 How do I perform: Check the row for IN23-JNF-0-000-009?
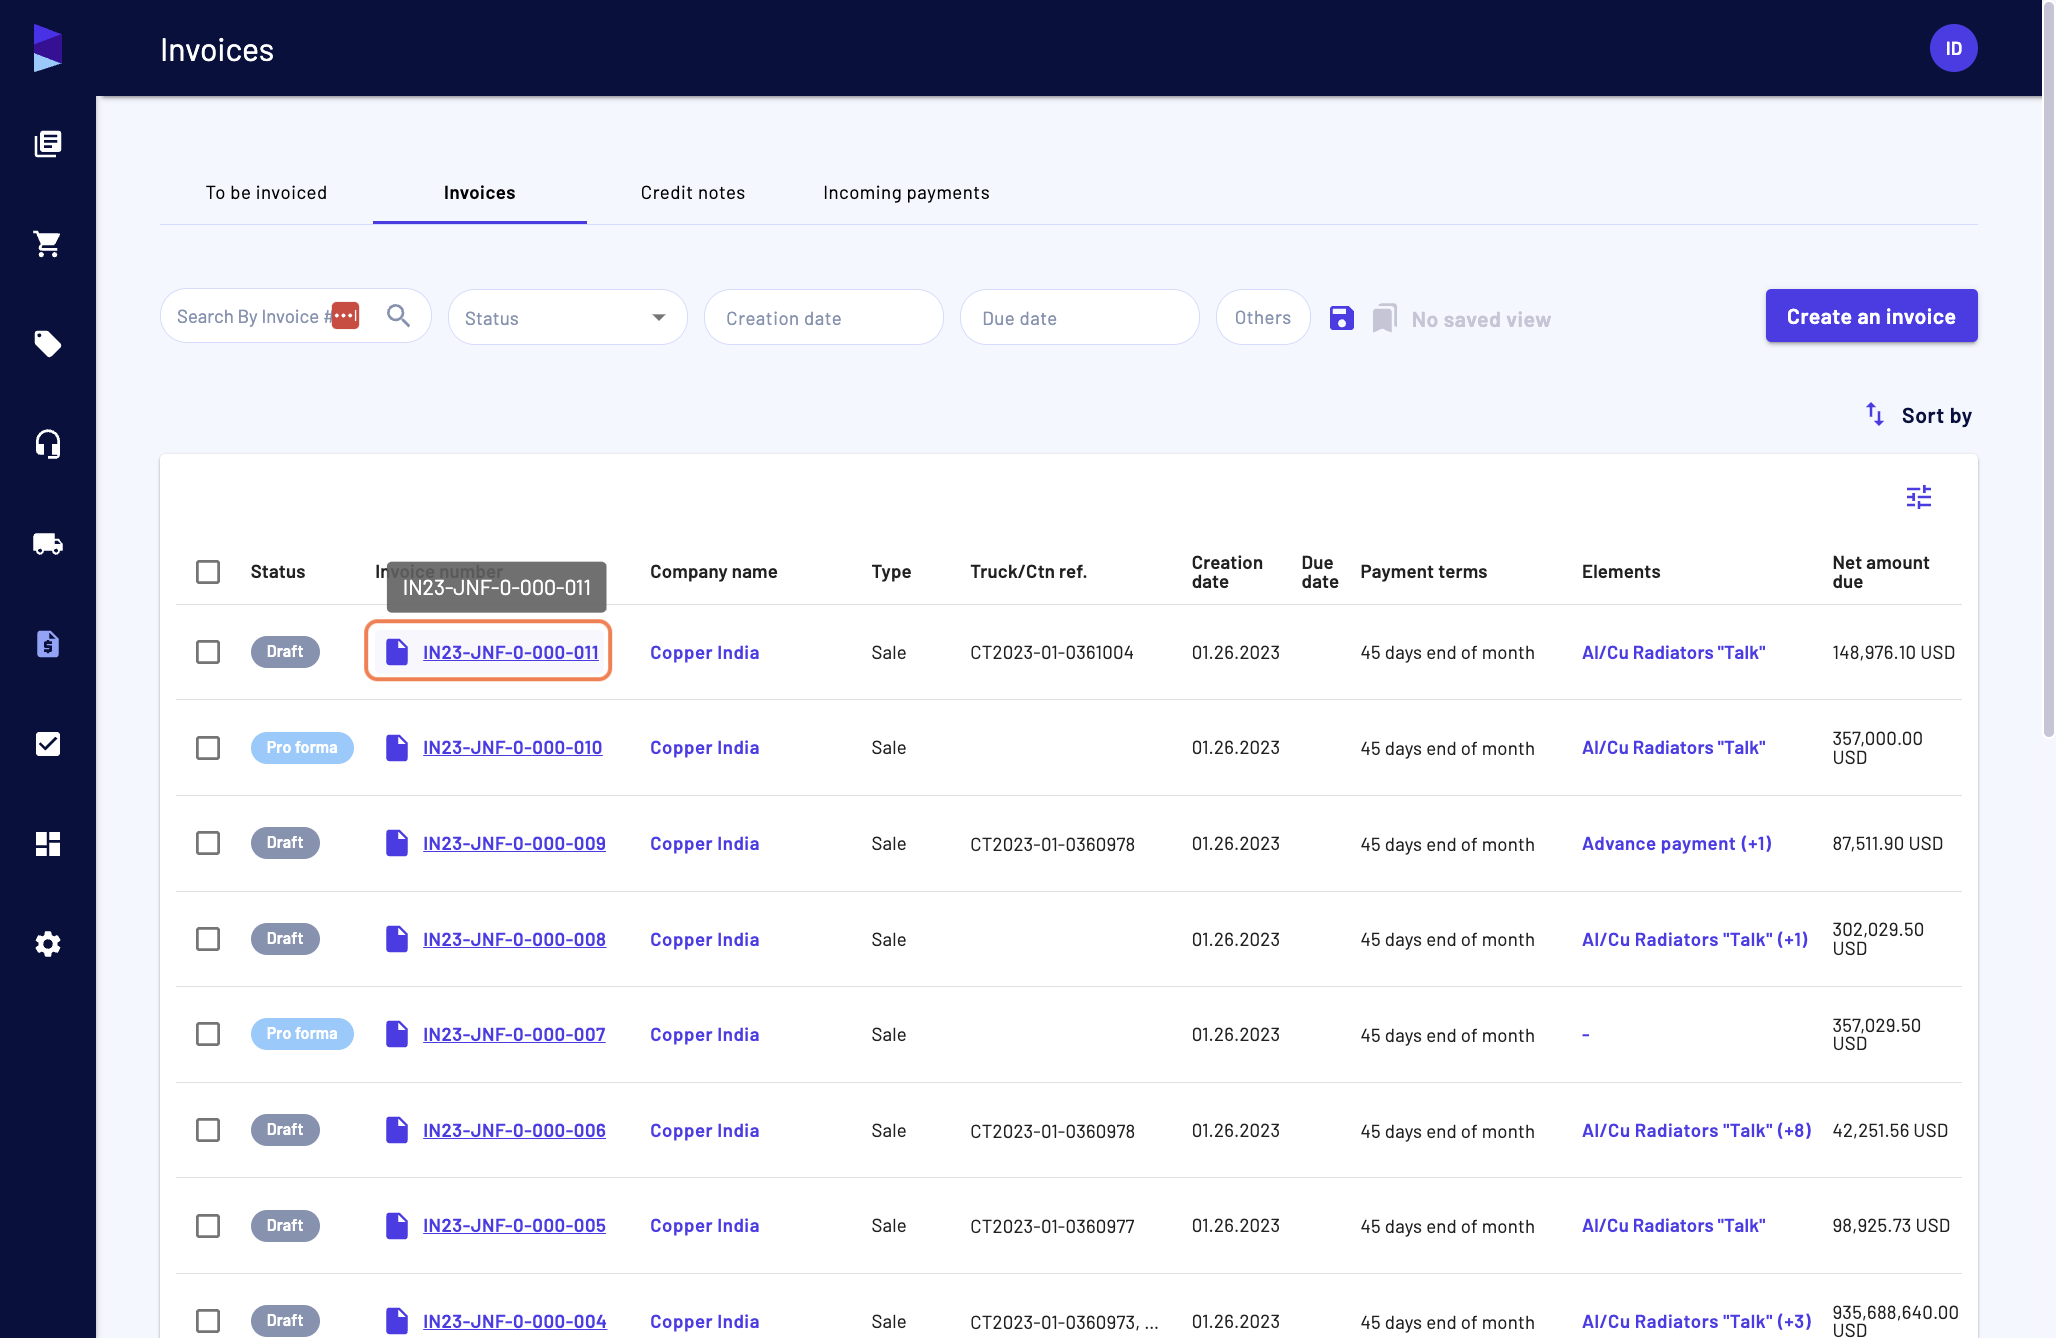[208, 843]
